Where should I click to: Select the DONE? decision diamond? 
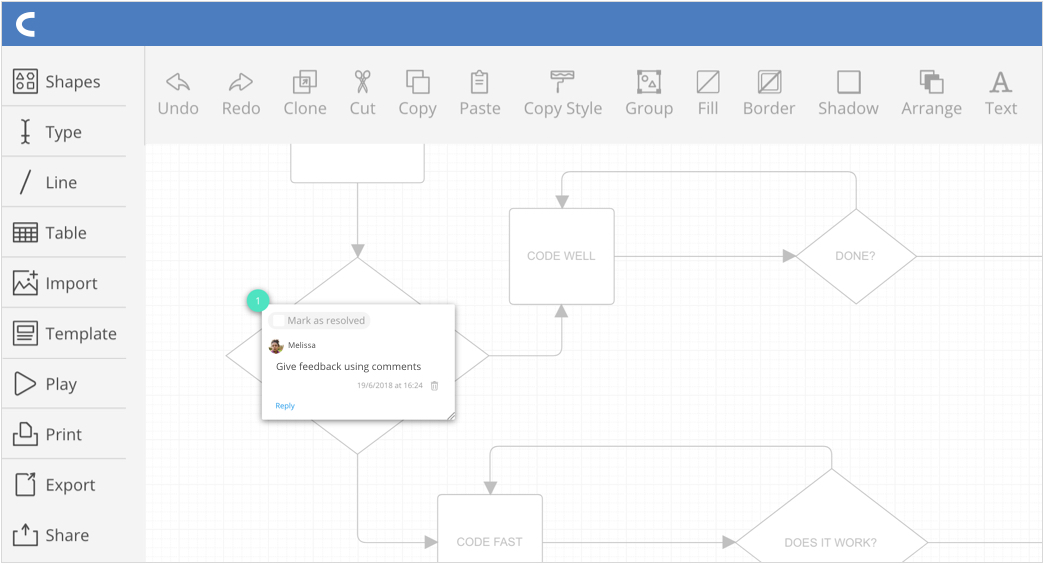click(x=855, y=256)
